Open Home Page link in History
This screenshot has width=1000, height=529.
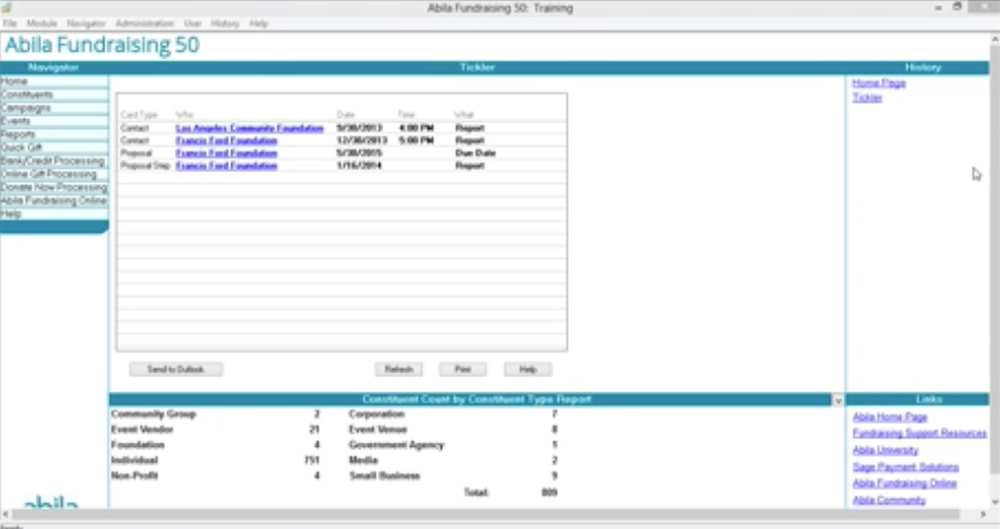[879, 83]
